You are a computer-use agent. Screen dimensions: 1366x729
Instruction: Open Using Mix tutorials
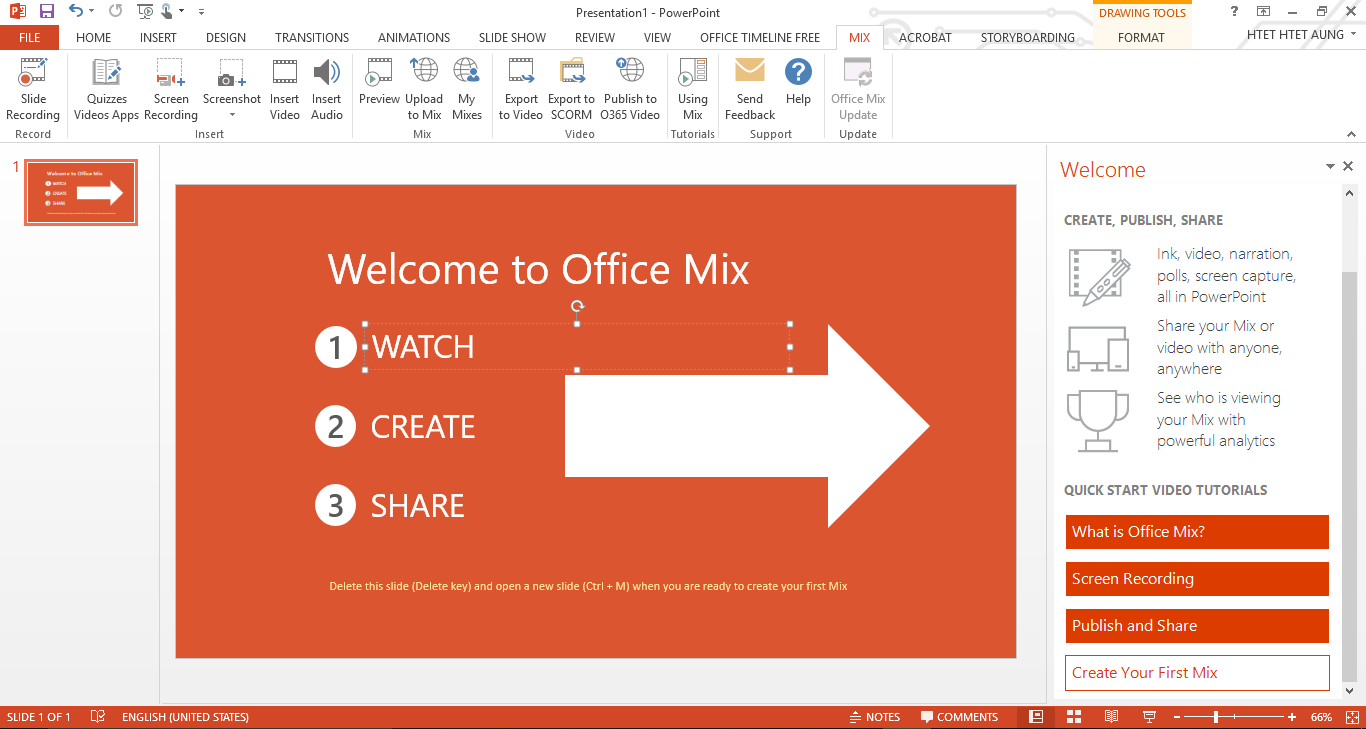[693, 89]
